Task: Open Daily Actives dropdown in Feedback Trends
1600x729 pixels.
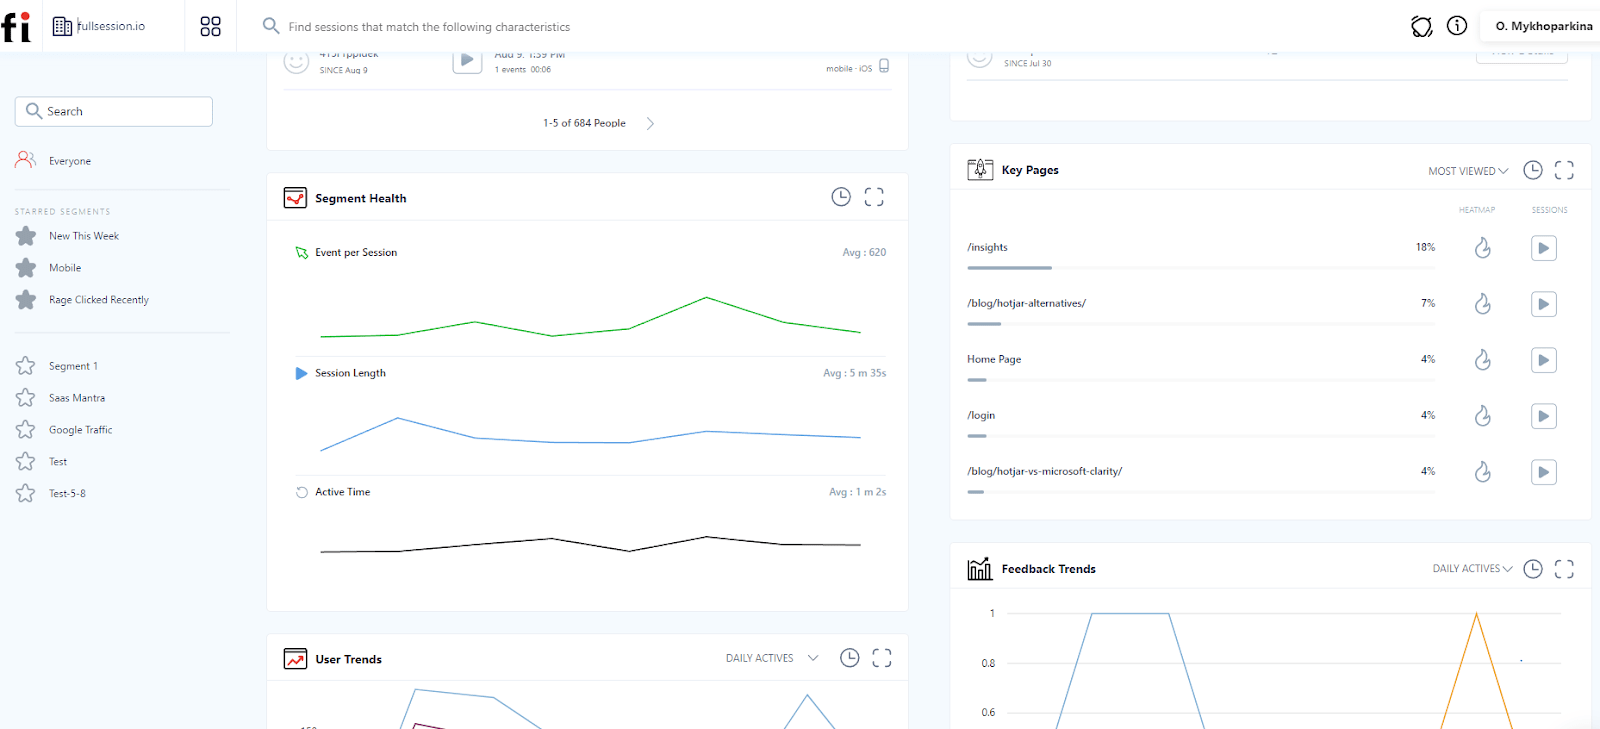Action: (x=1472, y=569)
